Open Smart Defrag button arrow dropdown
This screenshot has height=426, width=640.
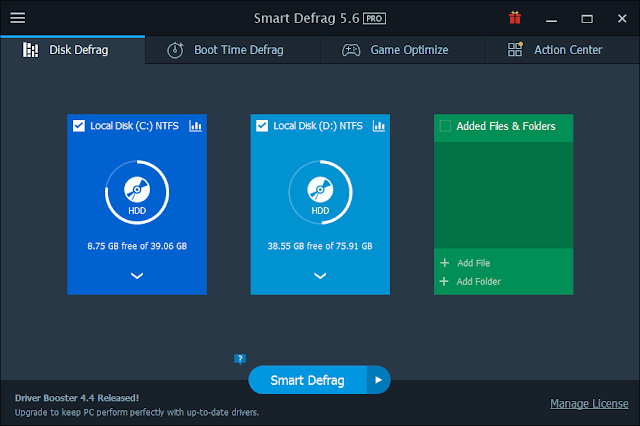[378, 380]
